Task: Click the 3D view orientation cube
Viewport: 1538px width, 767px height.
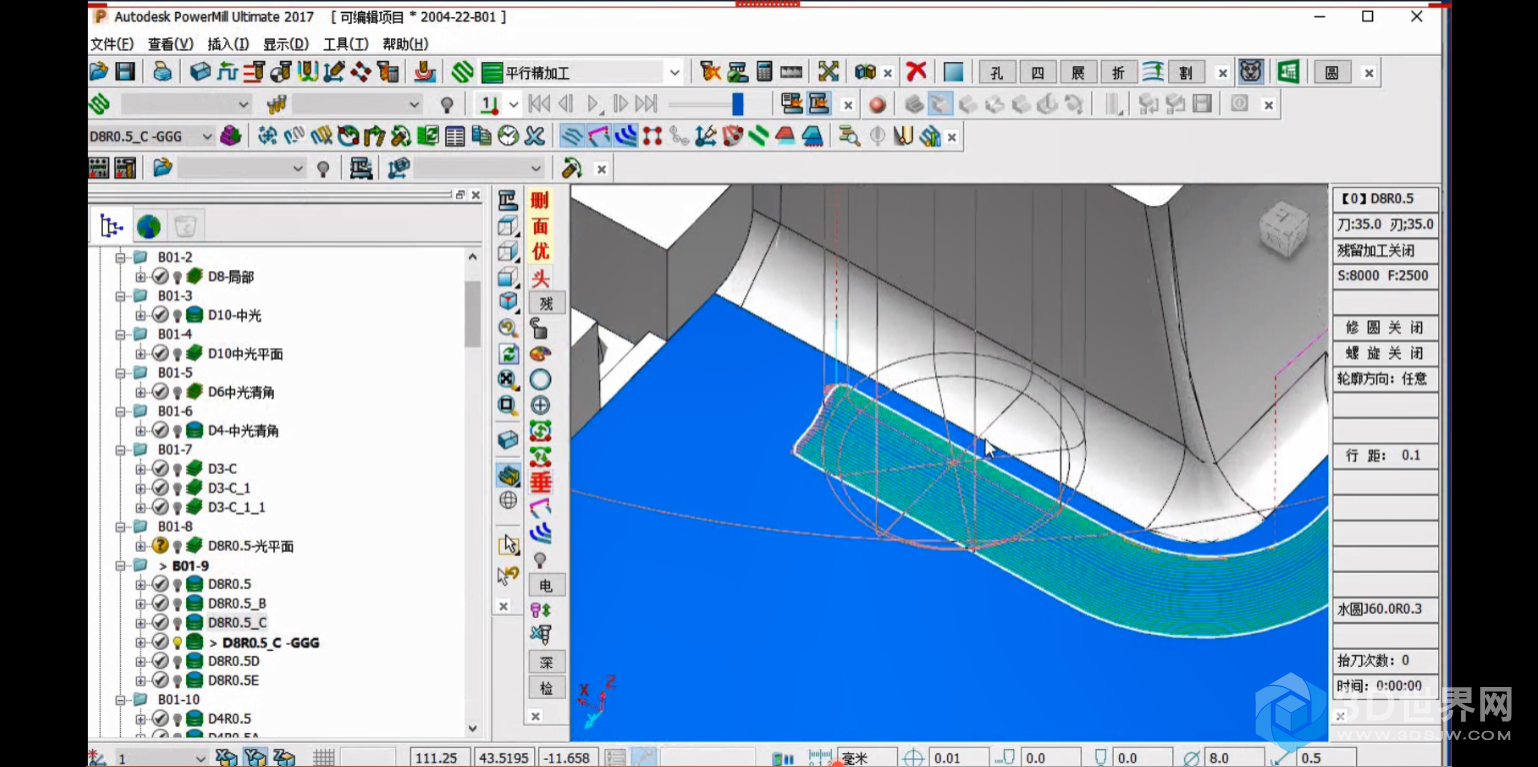Action: [x=1283, y=229]
